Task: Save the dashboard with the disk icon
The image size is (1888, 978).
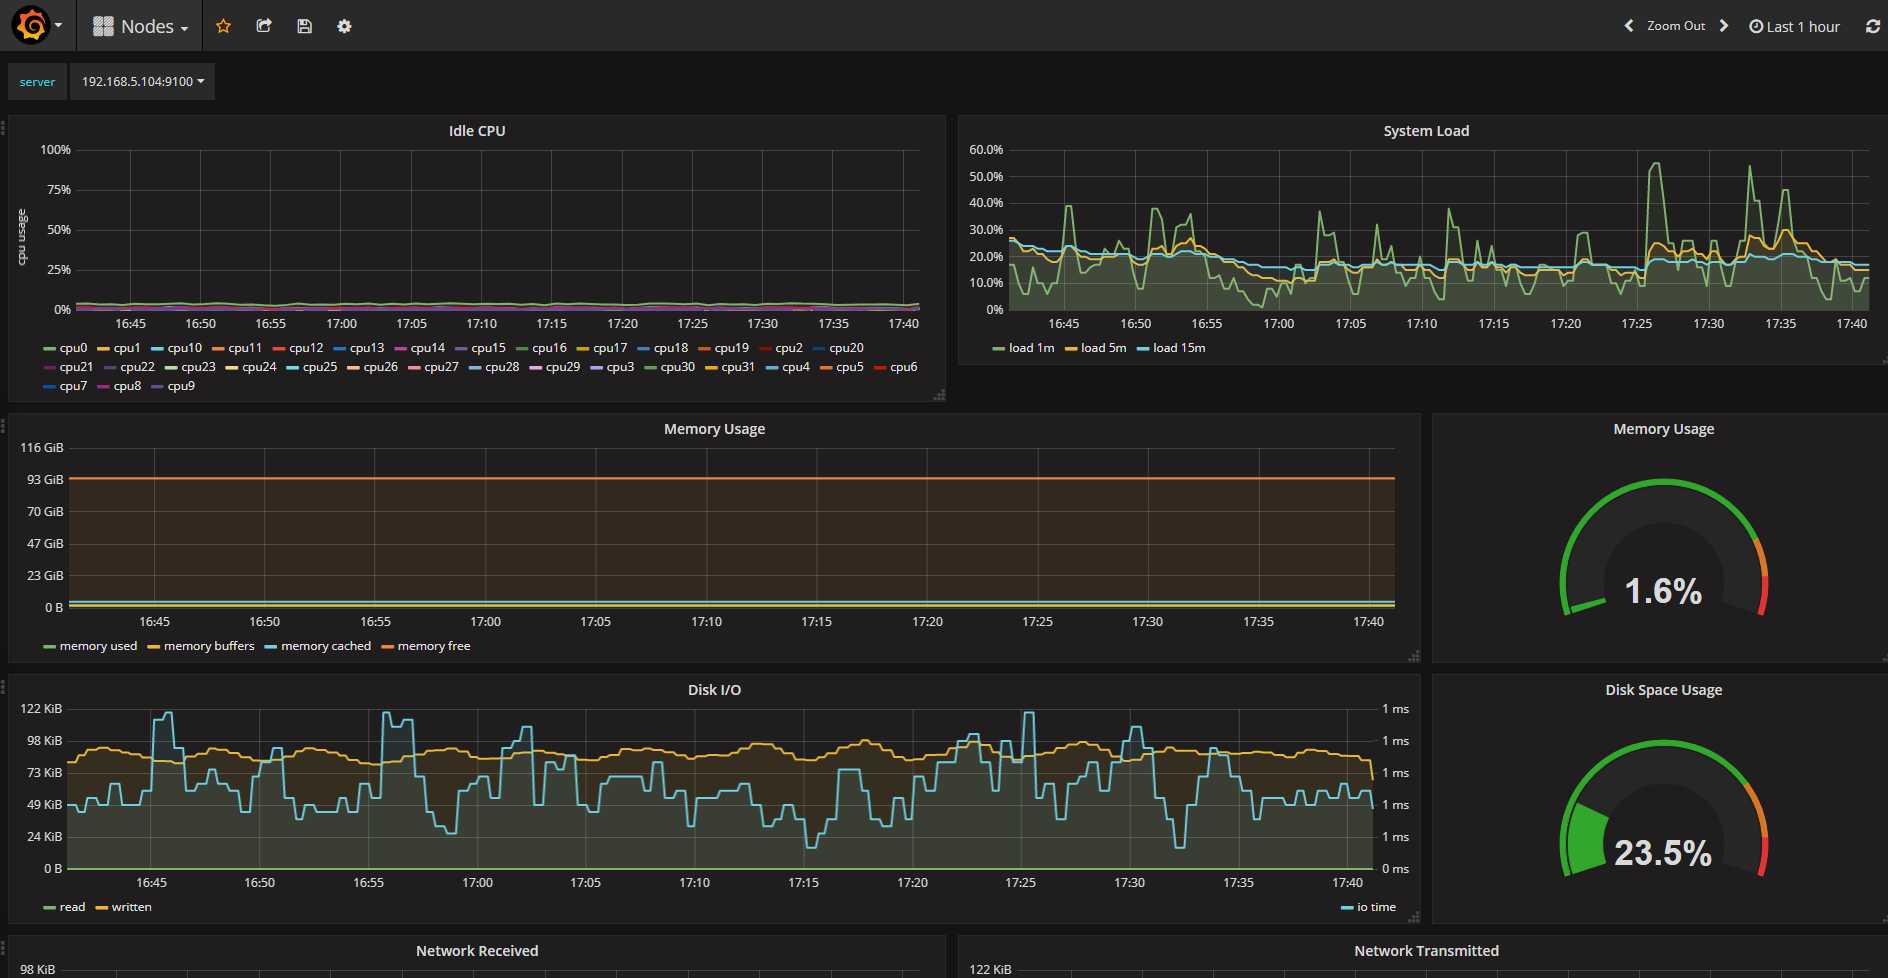Action: [x=304, y=26]
